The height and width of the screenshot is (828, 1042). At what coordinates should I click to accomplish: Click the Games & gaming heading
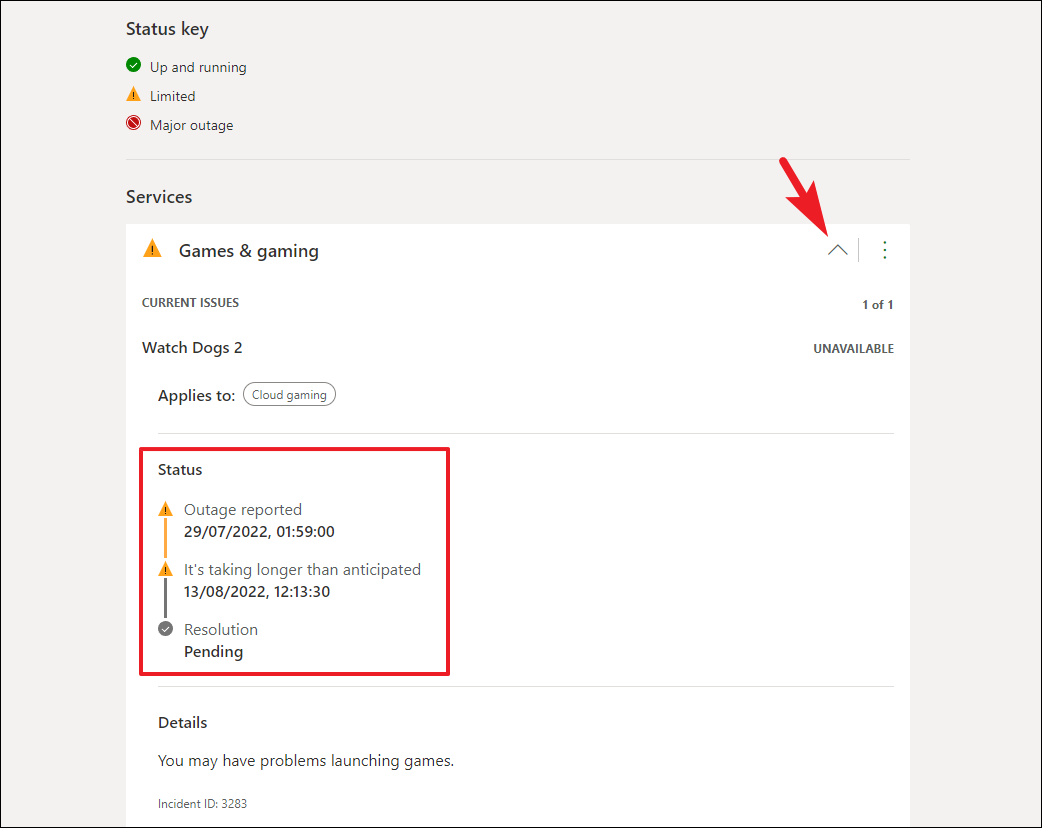click(249, 251)
